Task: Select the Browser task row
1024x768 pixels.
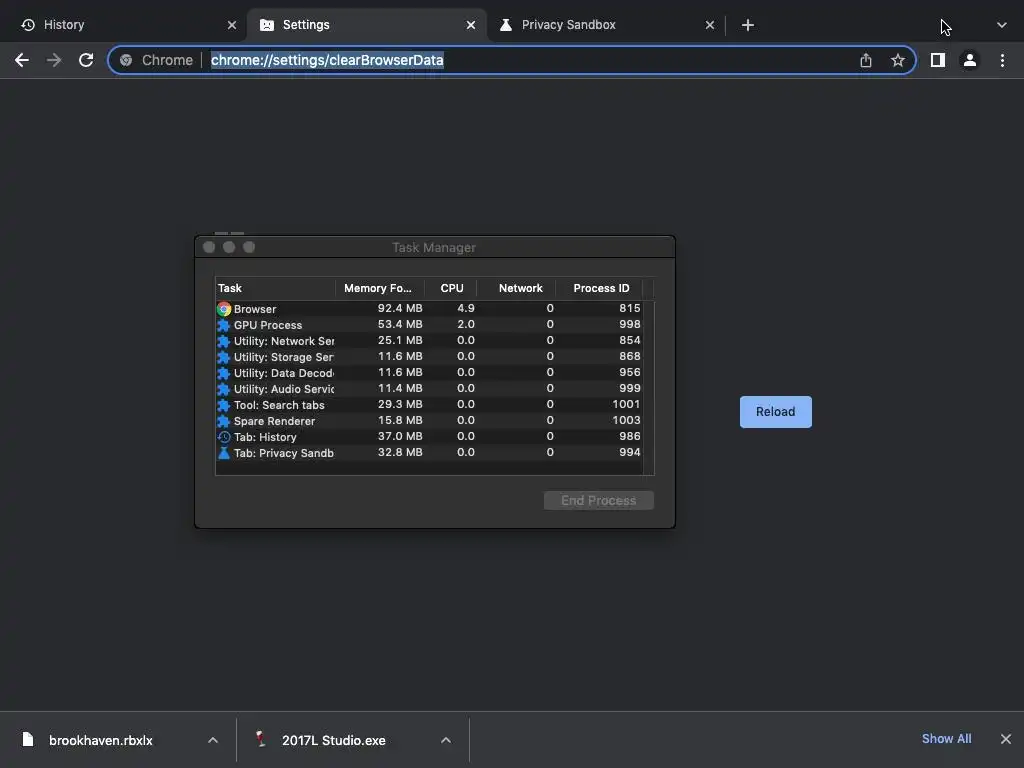Action: pyautogui.click(x=429, y=308)
